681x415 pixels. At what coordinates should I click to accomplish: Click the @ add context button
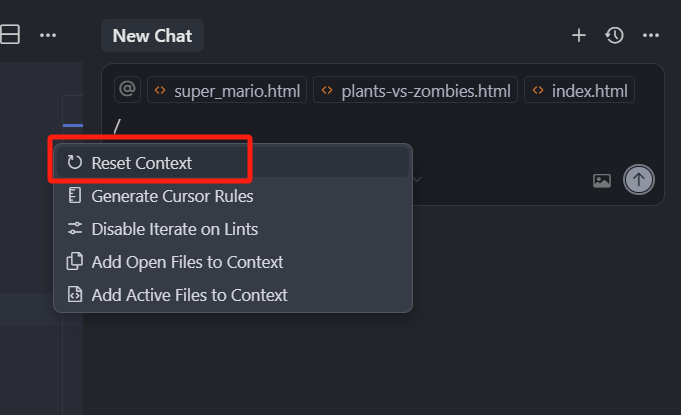point(127,89)
